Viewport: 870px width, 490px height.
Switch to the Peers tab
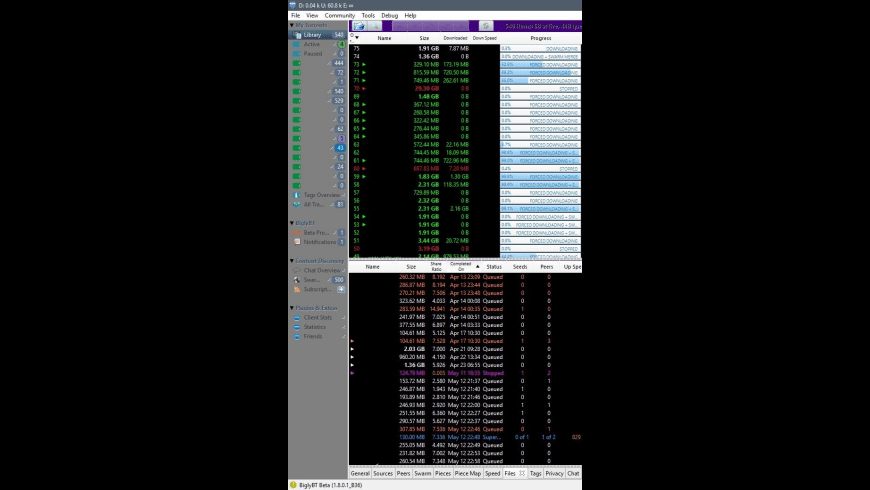403,473
